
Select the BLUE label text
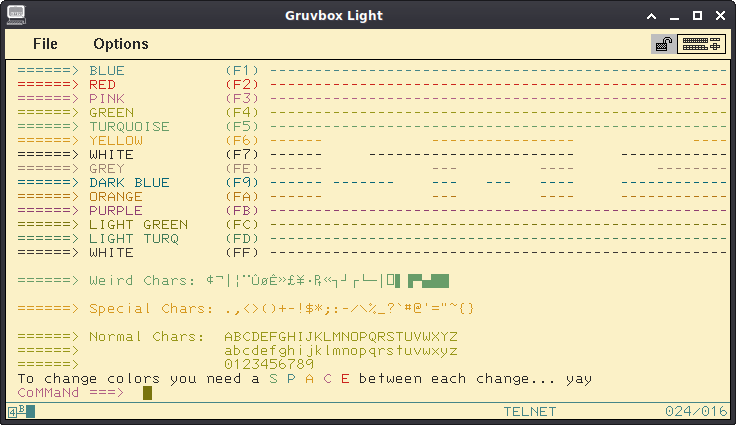107,70
